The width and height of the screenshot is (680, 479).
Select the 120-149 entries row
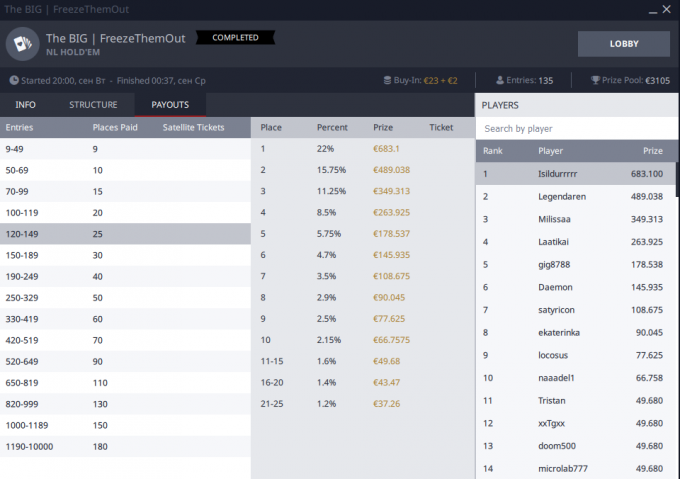pyautogui.click(x=125, y=234)
